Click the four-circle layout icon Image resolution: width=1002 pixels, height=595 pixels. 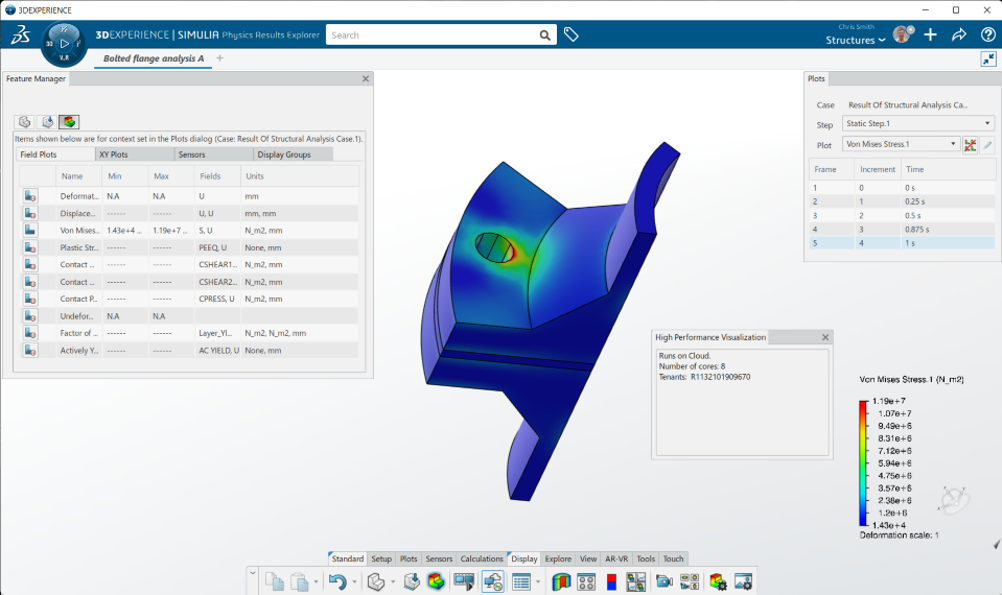coord(586,582)
